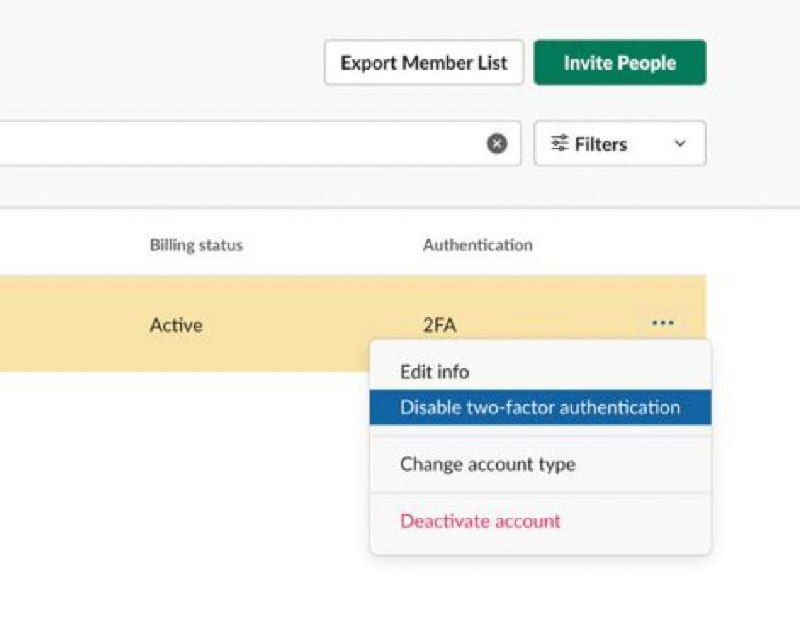Click the 2FA authentication value
This screenshot has height=628, width=800.
(x=440, y=325)
